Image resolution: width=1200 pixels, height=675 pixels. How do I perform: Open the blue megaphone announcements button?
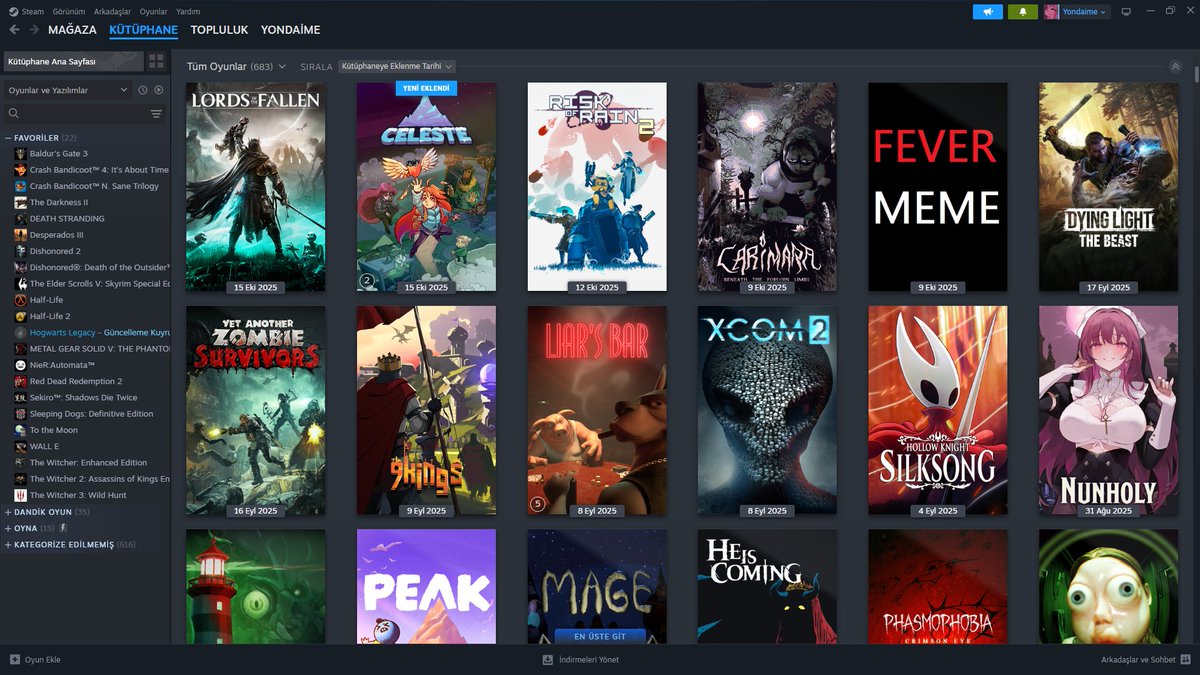tap(987, 12)
